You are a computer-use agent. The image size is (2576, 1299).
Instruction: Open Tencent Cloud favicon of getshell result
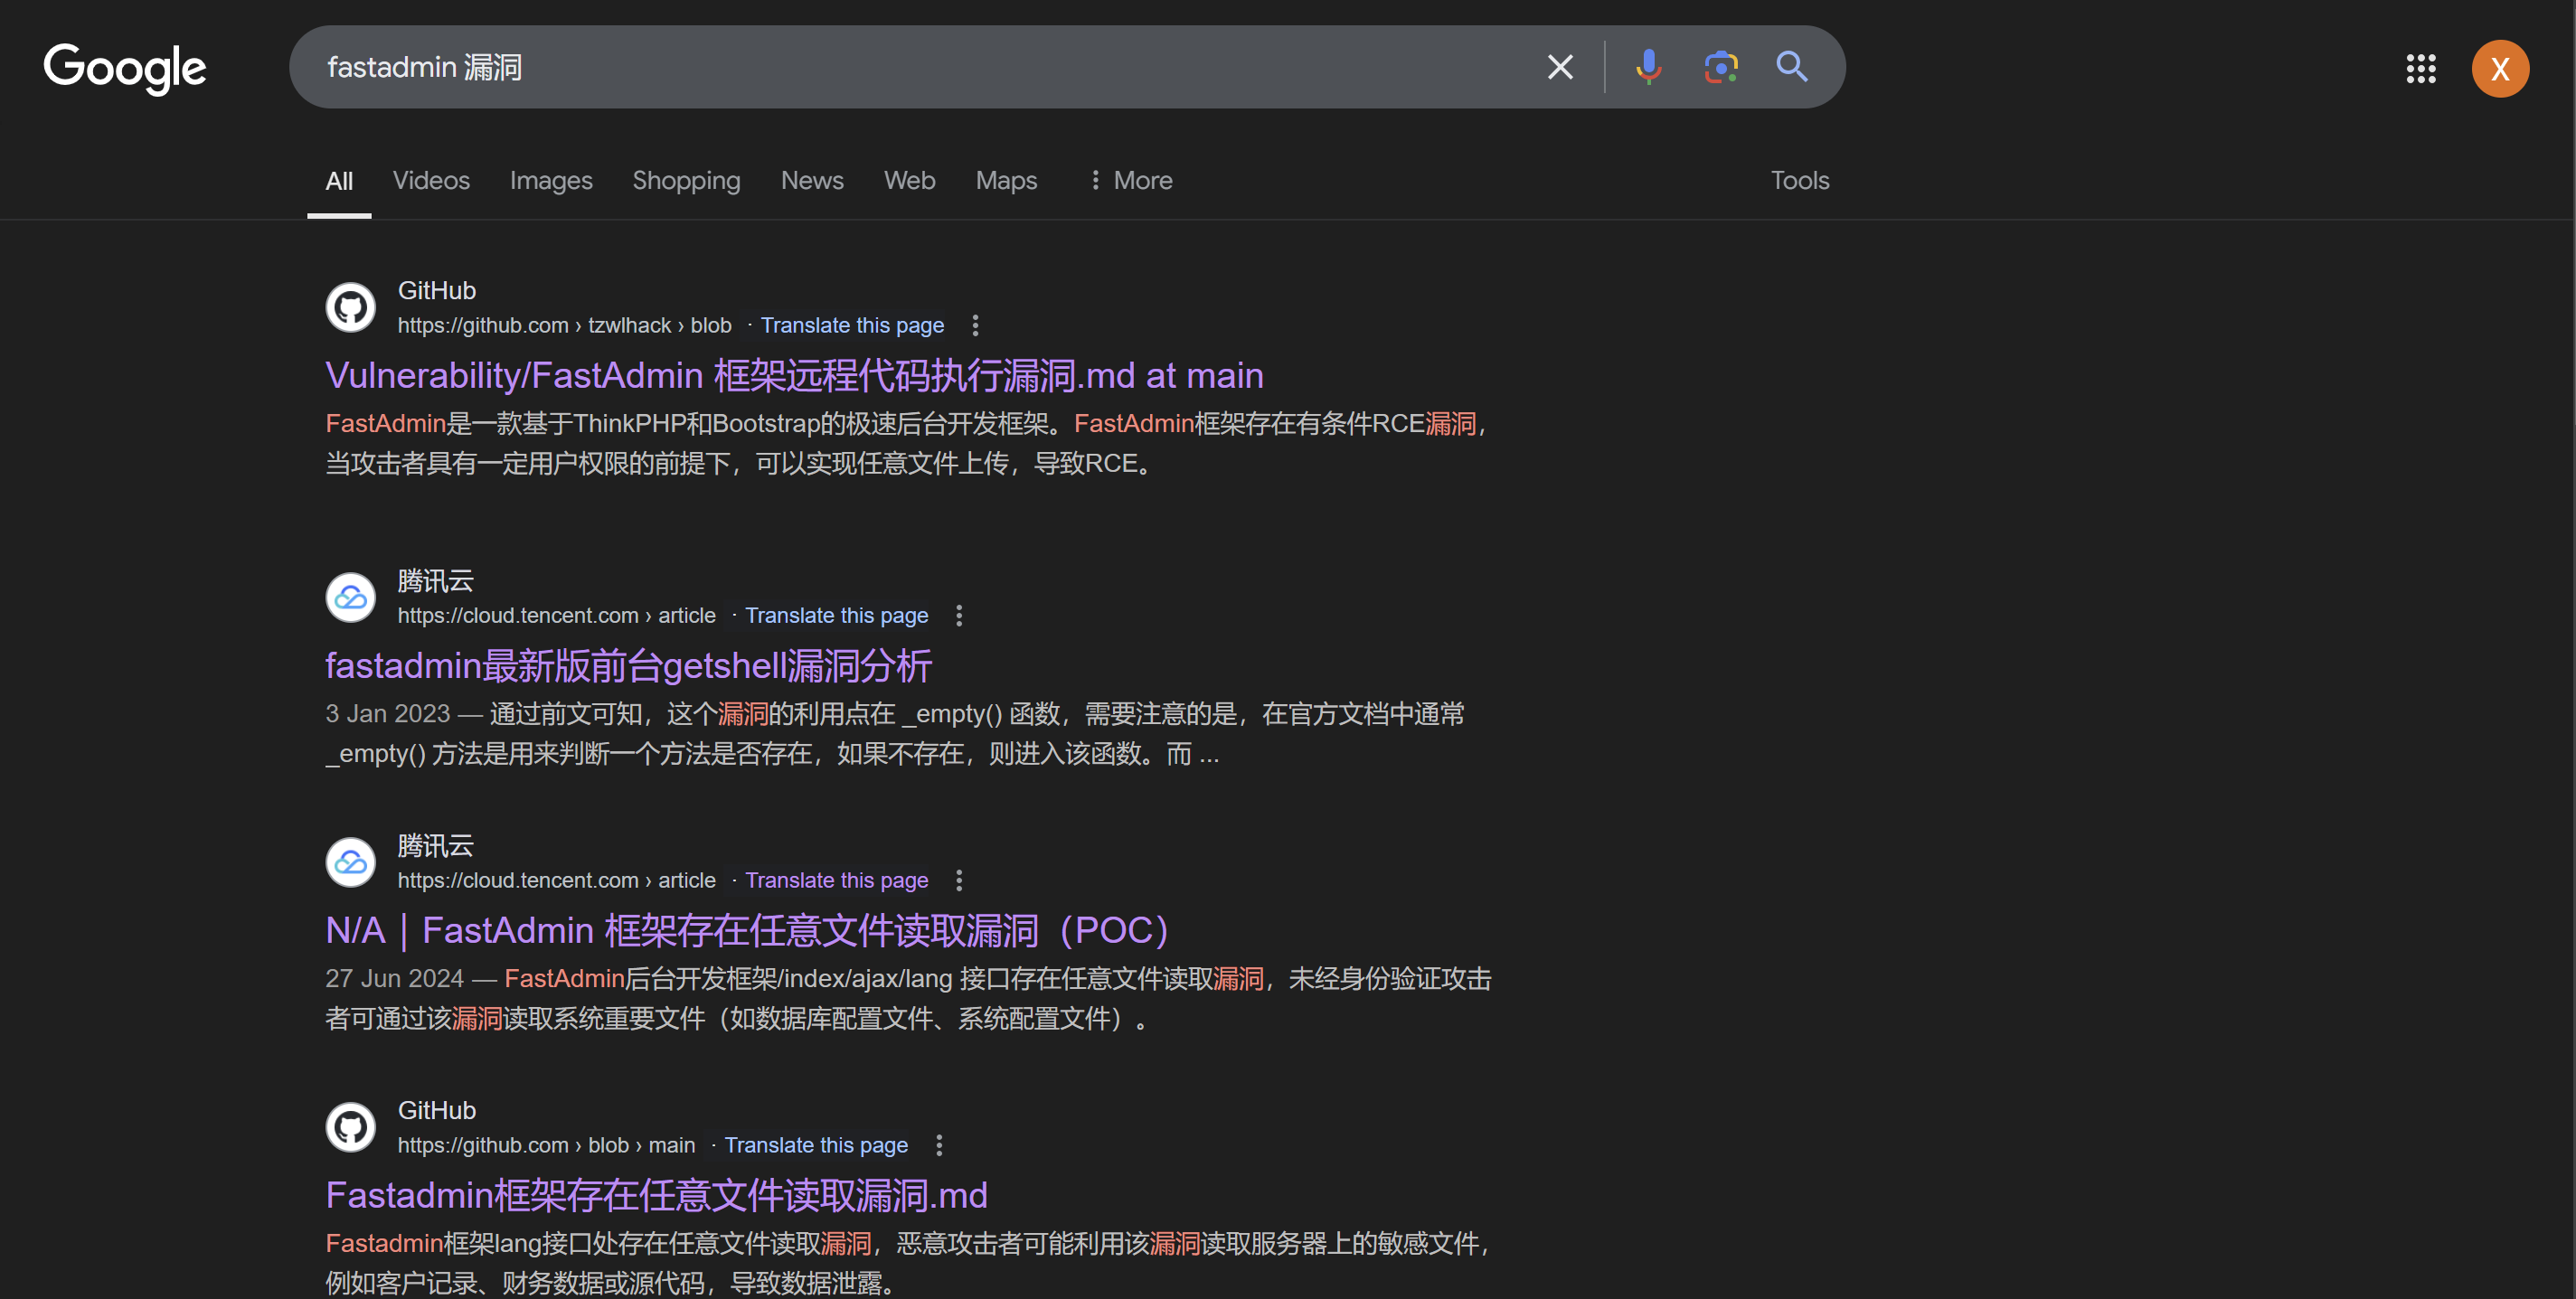(x=351, y=597)
